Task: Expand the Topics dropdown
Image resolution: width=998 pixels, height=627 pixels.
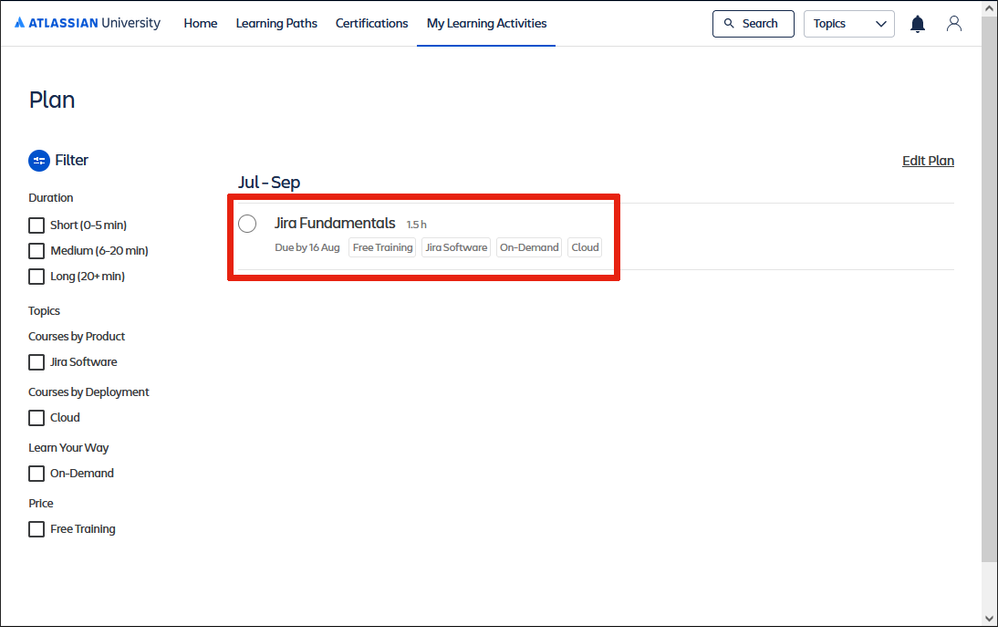Action: [x=848, y=24]
